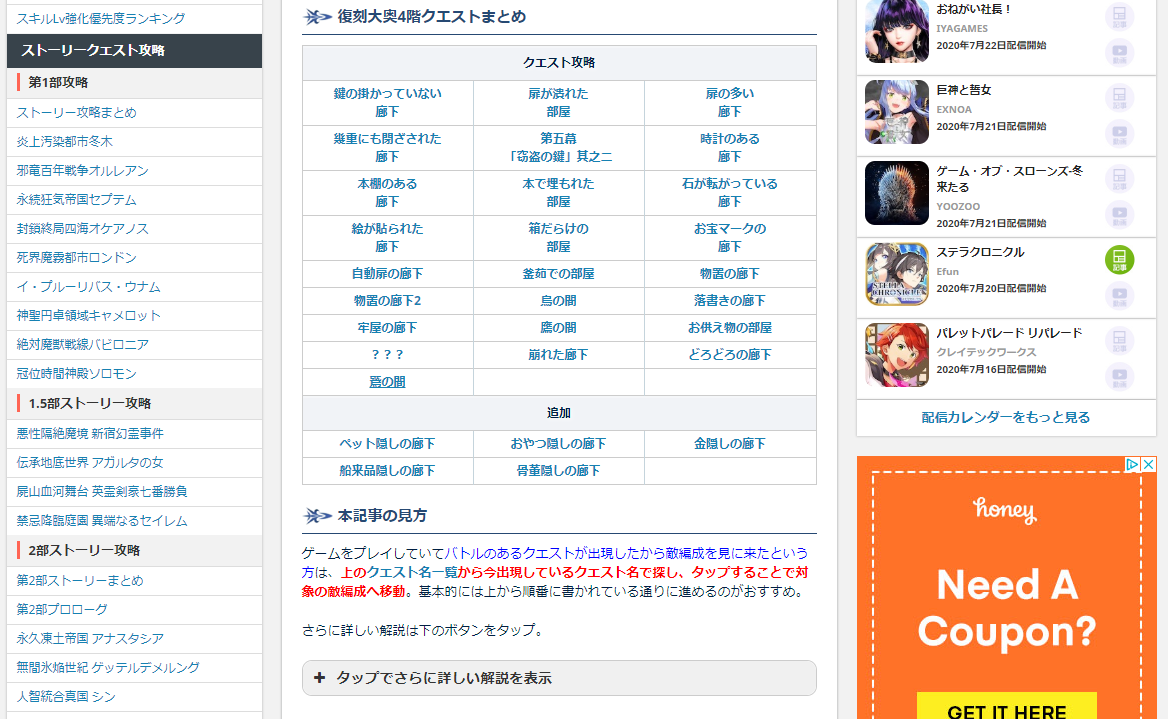The width and height of the screenshot is (1168, 719).
Task: Click the ステラクロニクル game thumbnail
Action: point(896,274)
